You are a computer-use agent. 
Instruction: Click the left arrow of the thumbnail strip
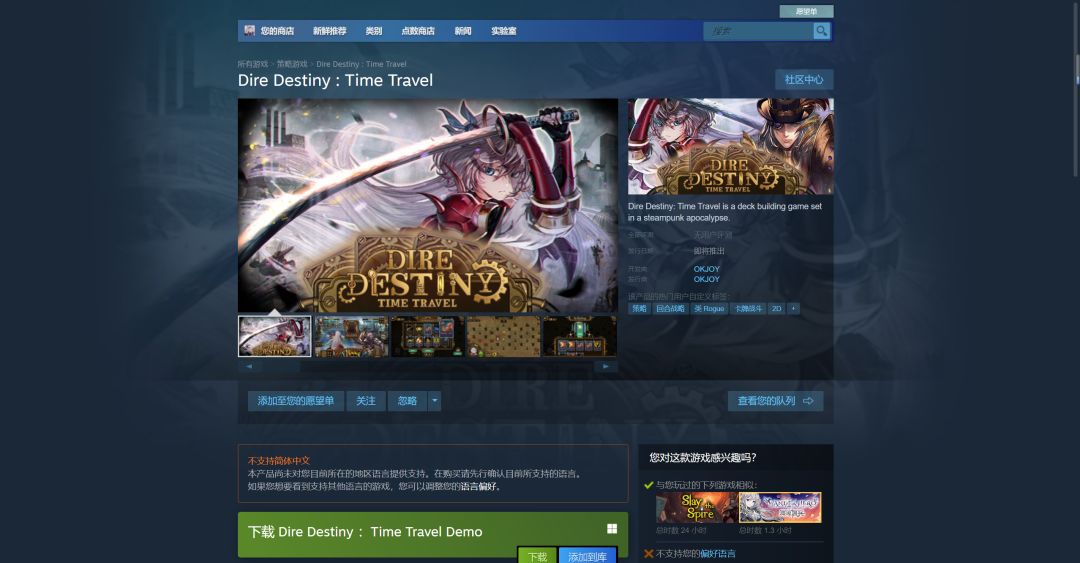click(249, 367)
